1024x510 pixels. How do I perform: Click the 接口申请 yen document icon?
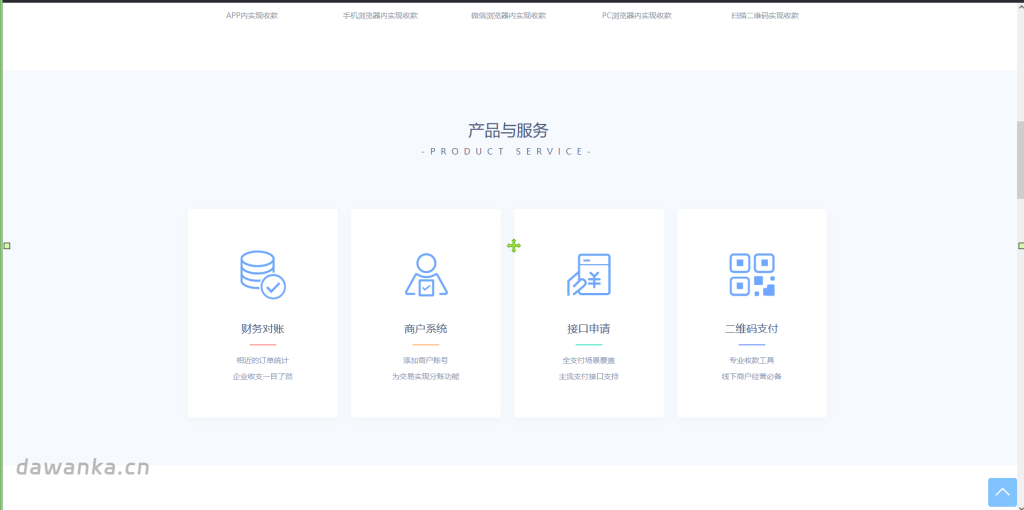click(588, 275)
